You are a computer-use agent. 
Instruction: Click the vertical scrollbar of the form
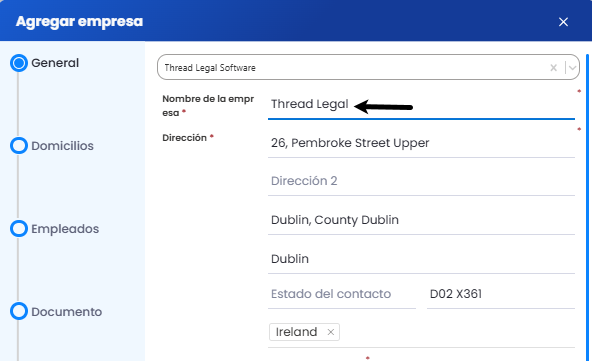[x=587, y=208]
